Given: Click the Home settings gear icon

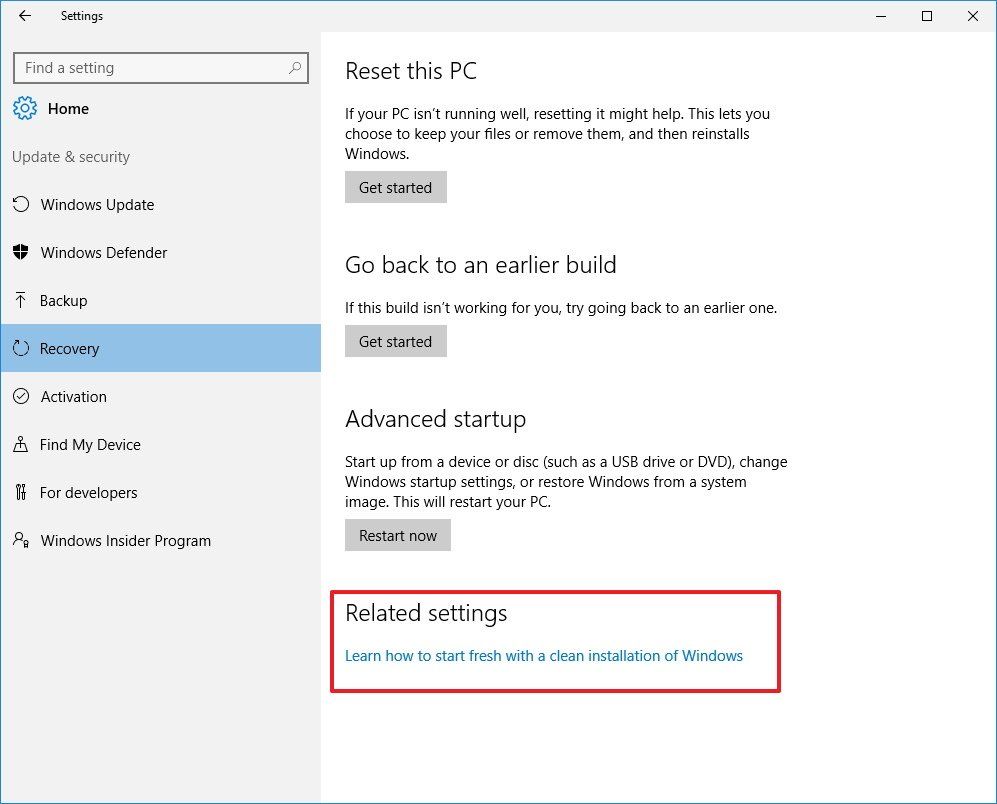Looking at the screenshot, I should pos(25,108).
